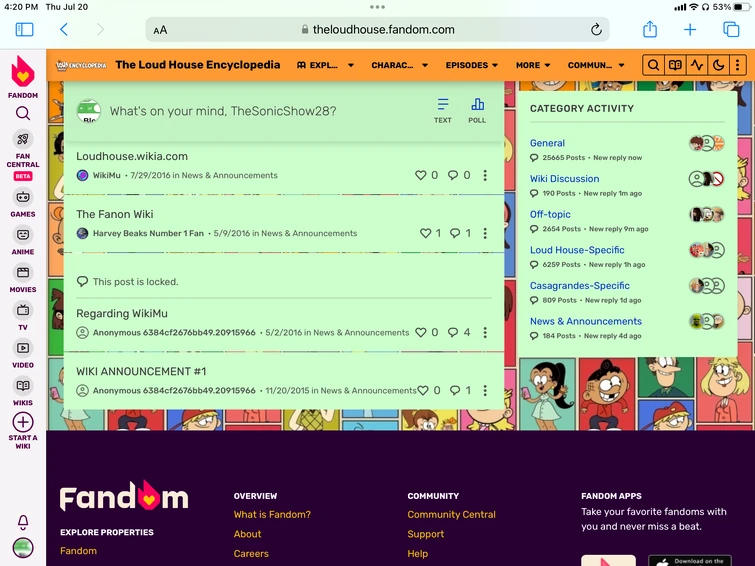The width and height of the screenshot is (755, 566).
Task: Click The Loud House Encyclopedia title
Action: 197,65
